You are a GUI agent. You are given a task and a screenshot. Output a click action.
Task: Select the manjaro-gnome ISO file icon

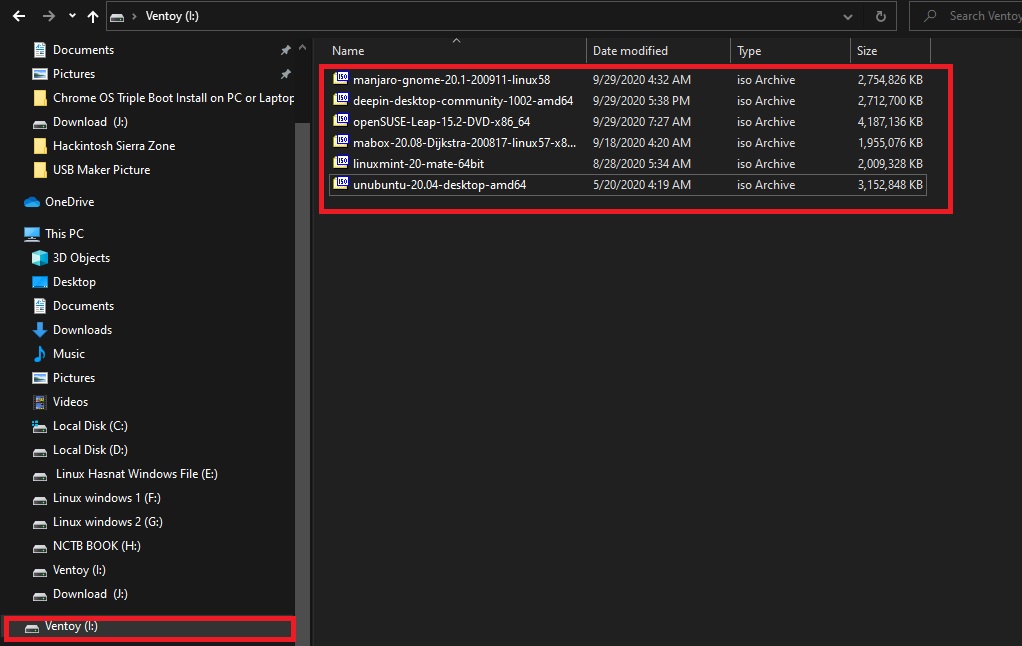point(341,79)
